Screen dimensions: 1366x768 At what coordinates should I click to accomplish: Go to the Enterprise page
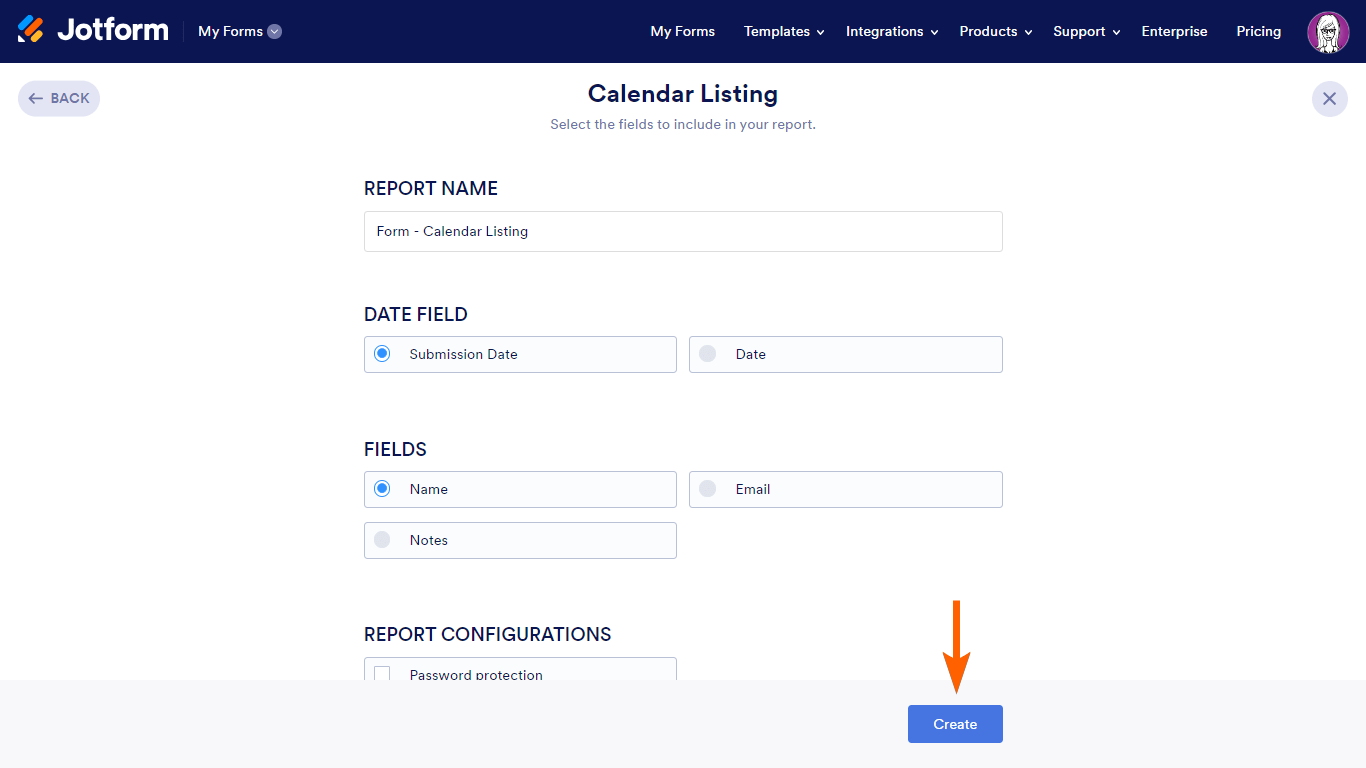1174,31
